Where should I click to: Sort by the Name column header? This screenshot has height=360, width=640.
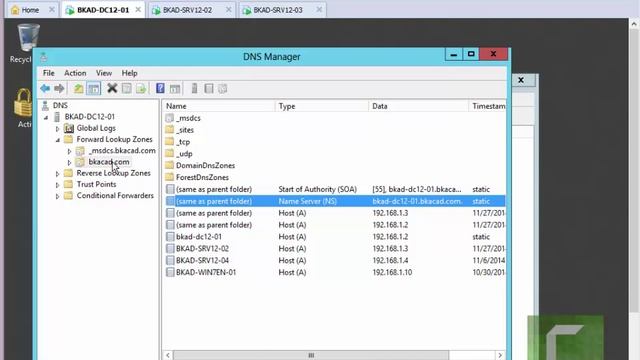tap(218, 106)
